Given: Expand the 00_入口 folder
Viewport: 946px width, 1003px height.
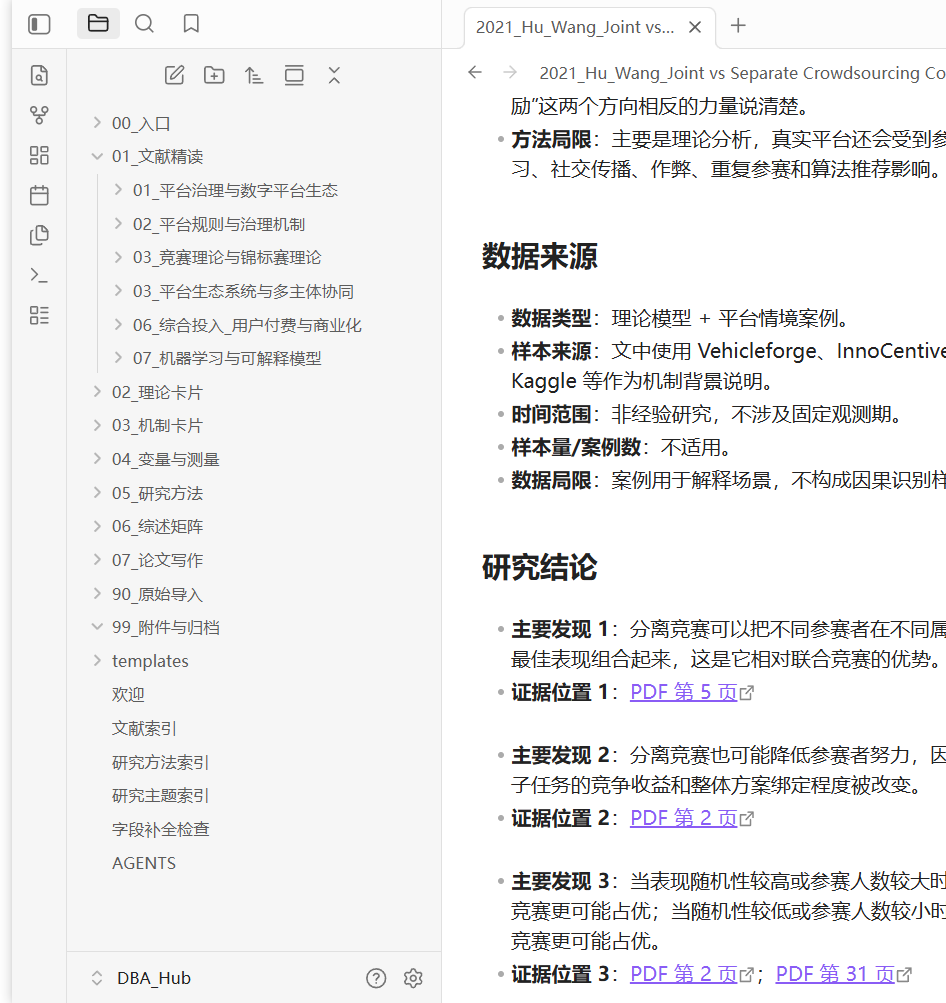Looking at the screenshot, I should (97, 122).
